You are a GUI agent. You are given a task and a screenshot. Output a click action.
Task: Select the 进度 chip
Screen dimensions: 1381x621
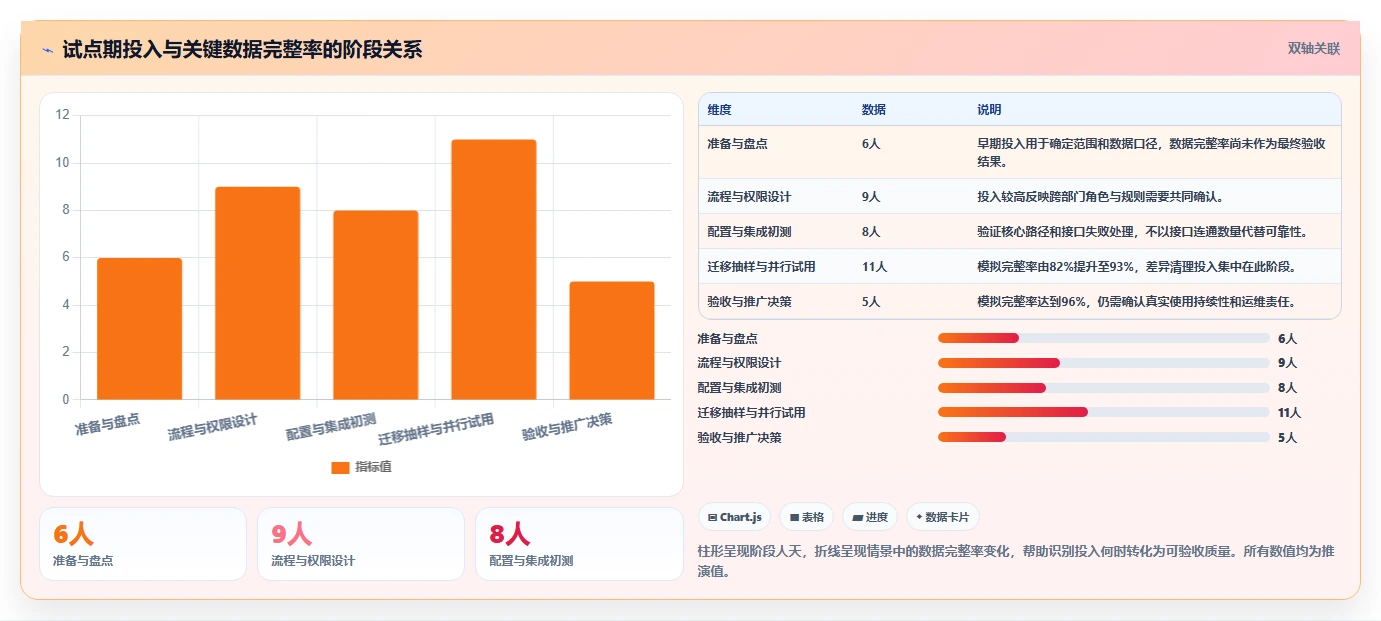(870, 517)
